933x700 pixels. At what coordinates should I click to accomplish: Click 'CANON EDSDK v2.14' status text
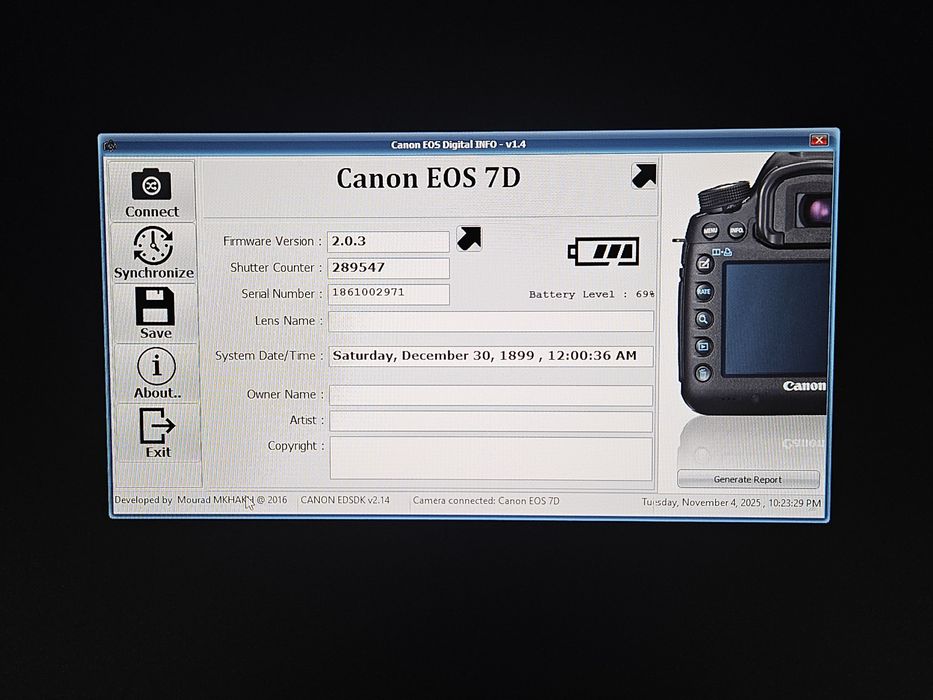tap(345, 500)
